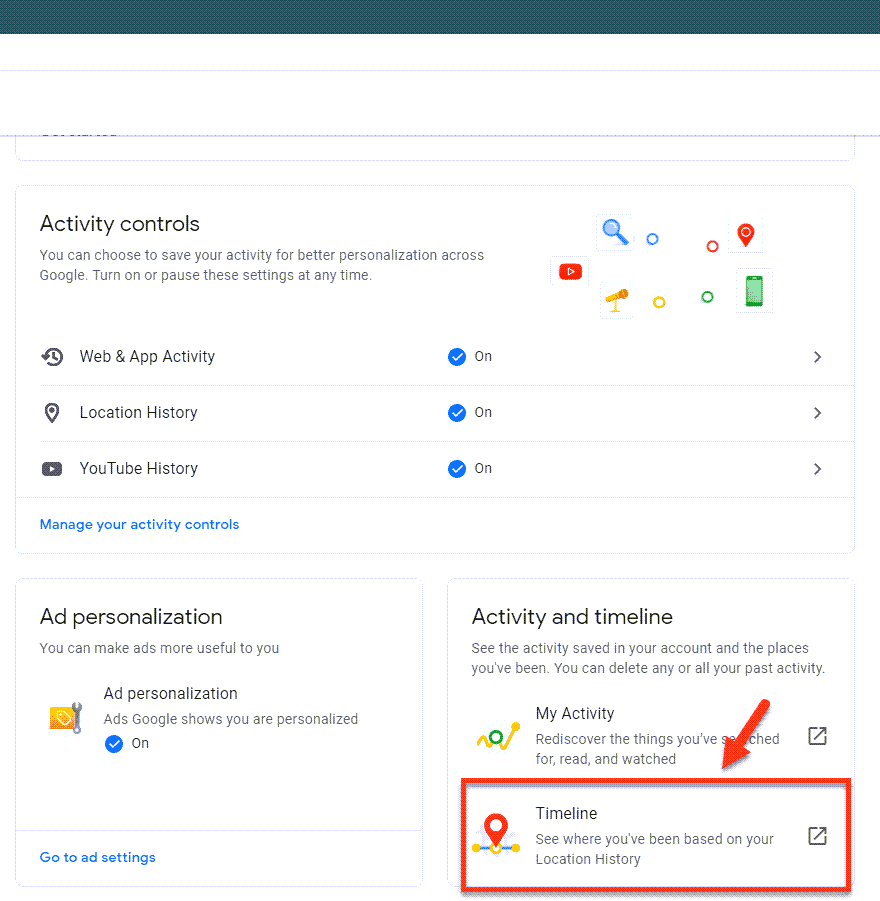This screenshot has height=901, width=880.
Task: Open My Activity external link icon
Action: point(817,736)
